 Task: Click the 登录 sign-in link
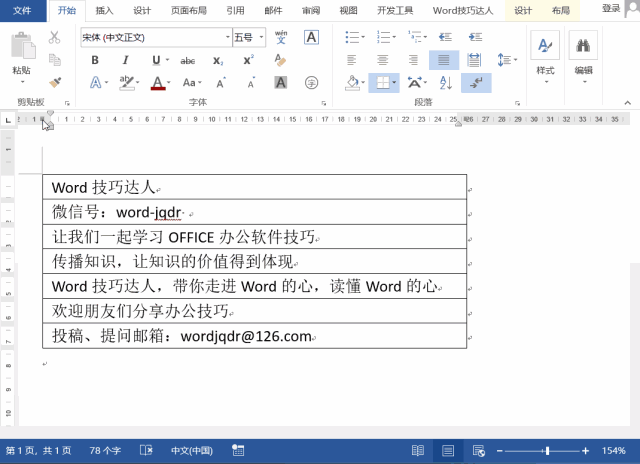click(x=611, y=9)
